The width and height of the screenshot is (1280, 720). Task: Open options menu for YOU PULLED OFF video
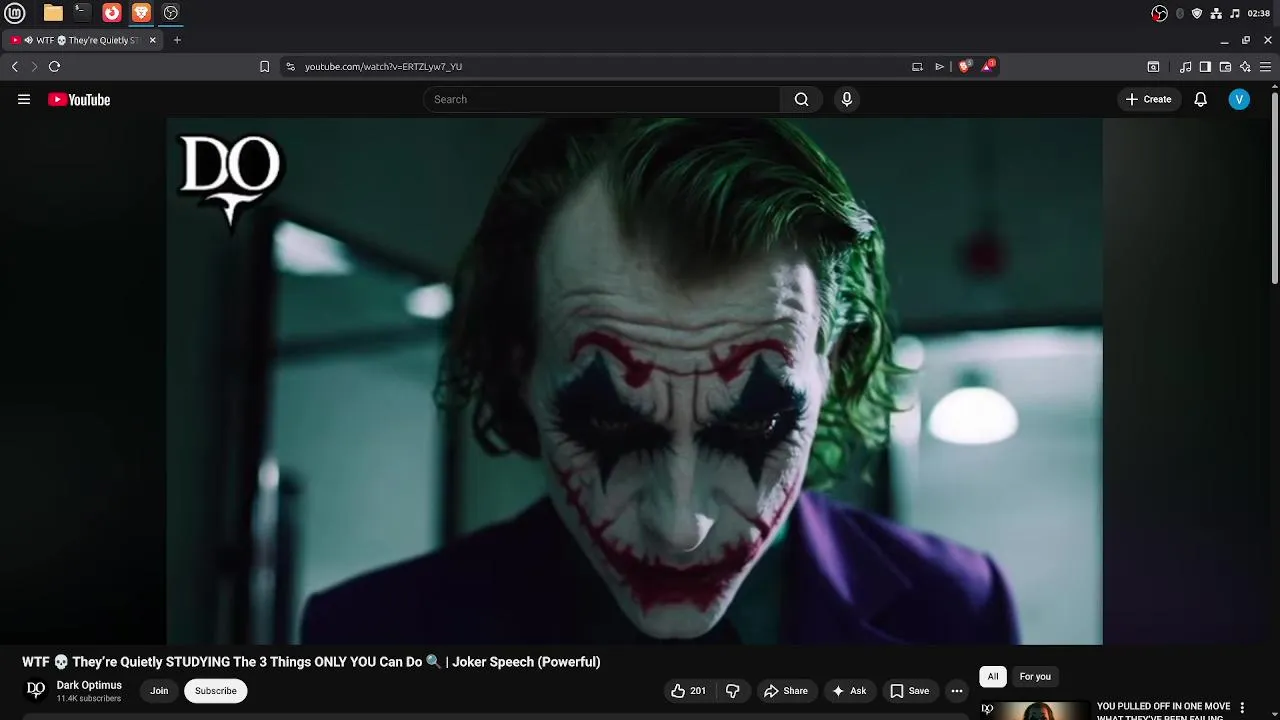(x=1242, y=708)
